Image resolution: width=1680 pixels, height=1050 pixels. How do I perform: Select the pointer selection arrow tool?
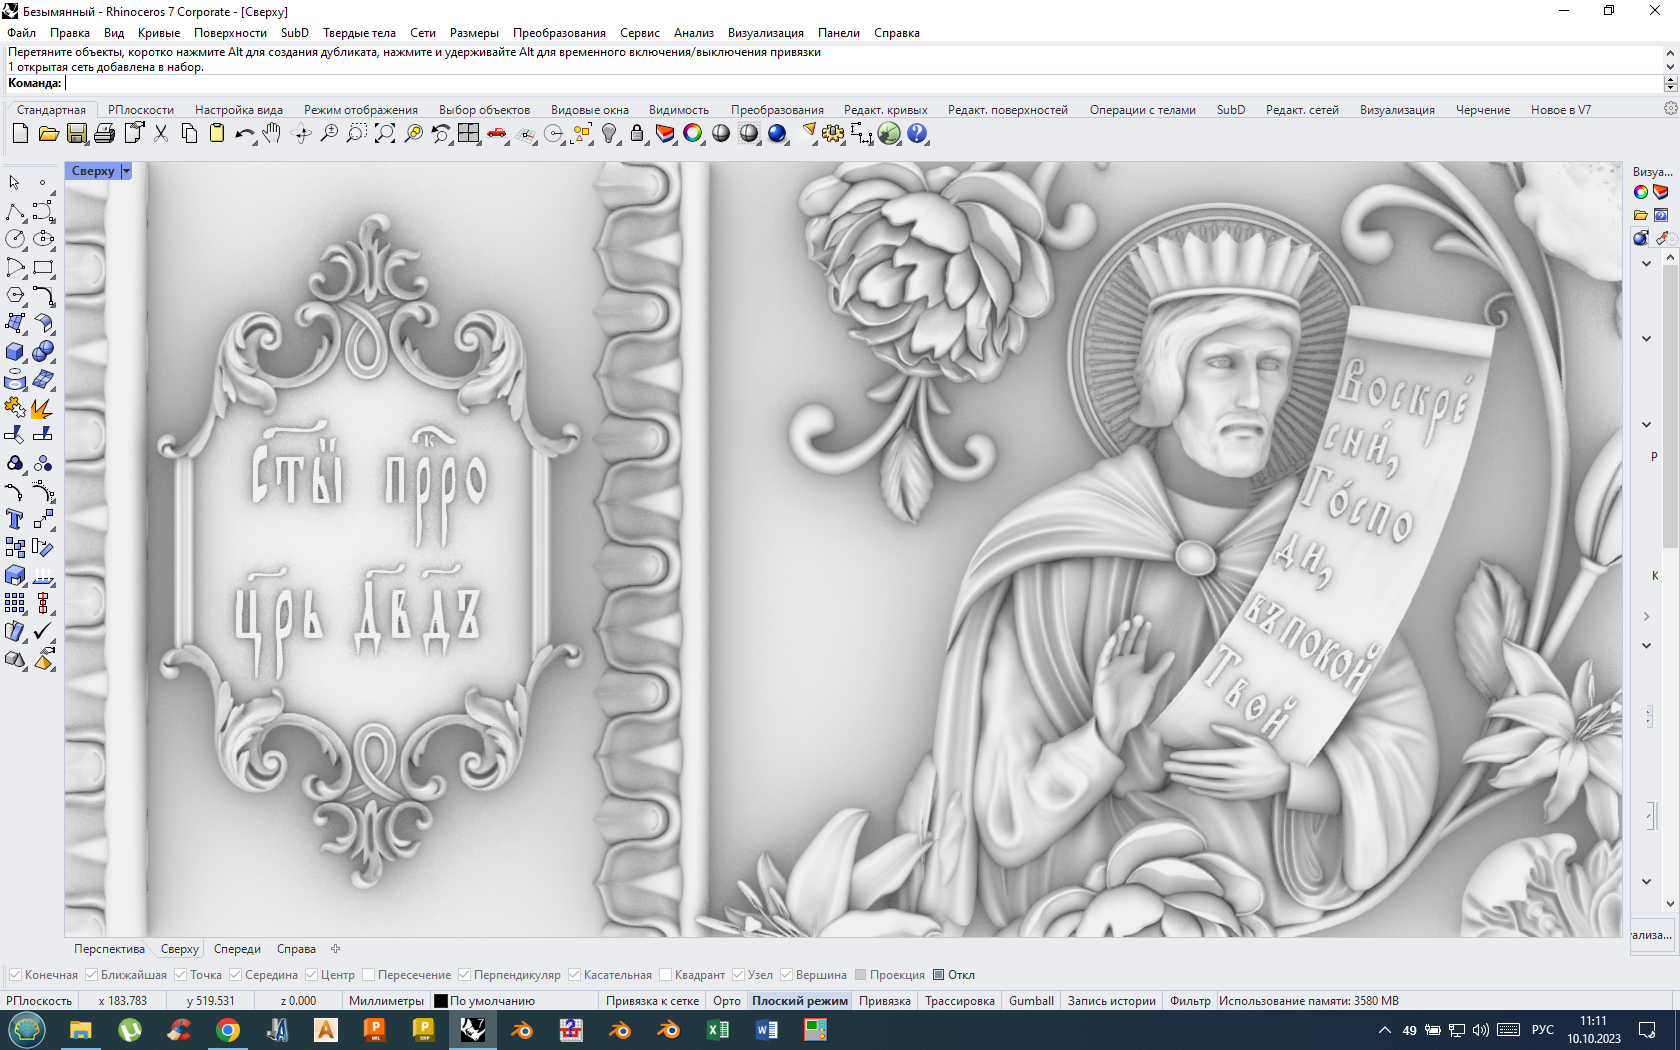pyautogui.click(x=15, y=183)
